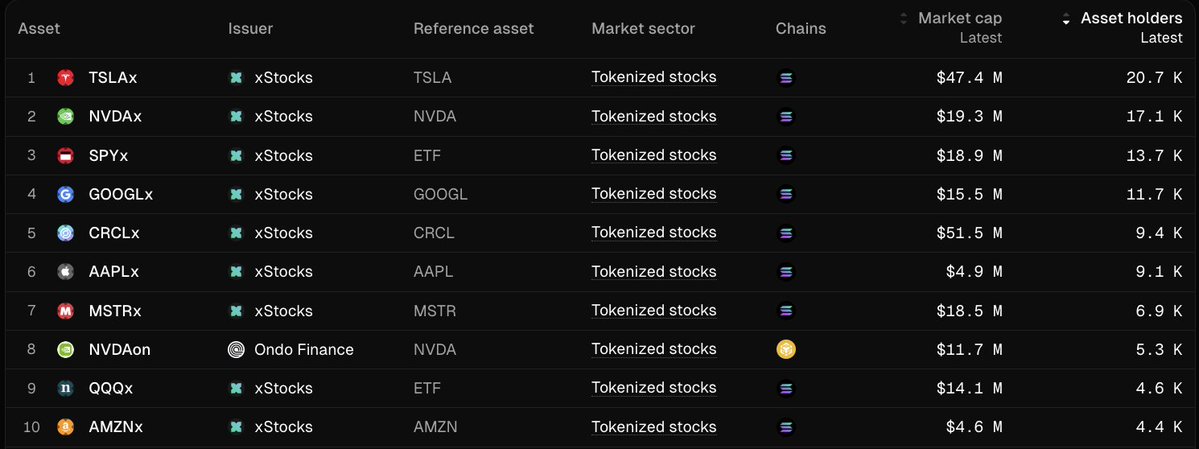Click the Chains column header

pyautogui.click(x=800, y=28)
